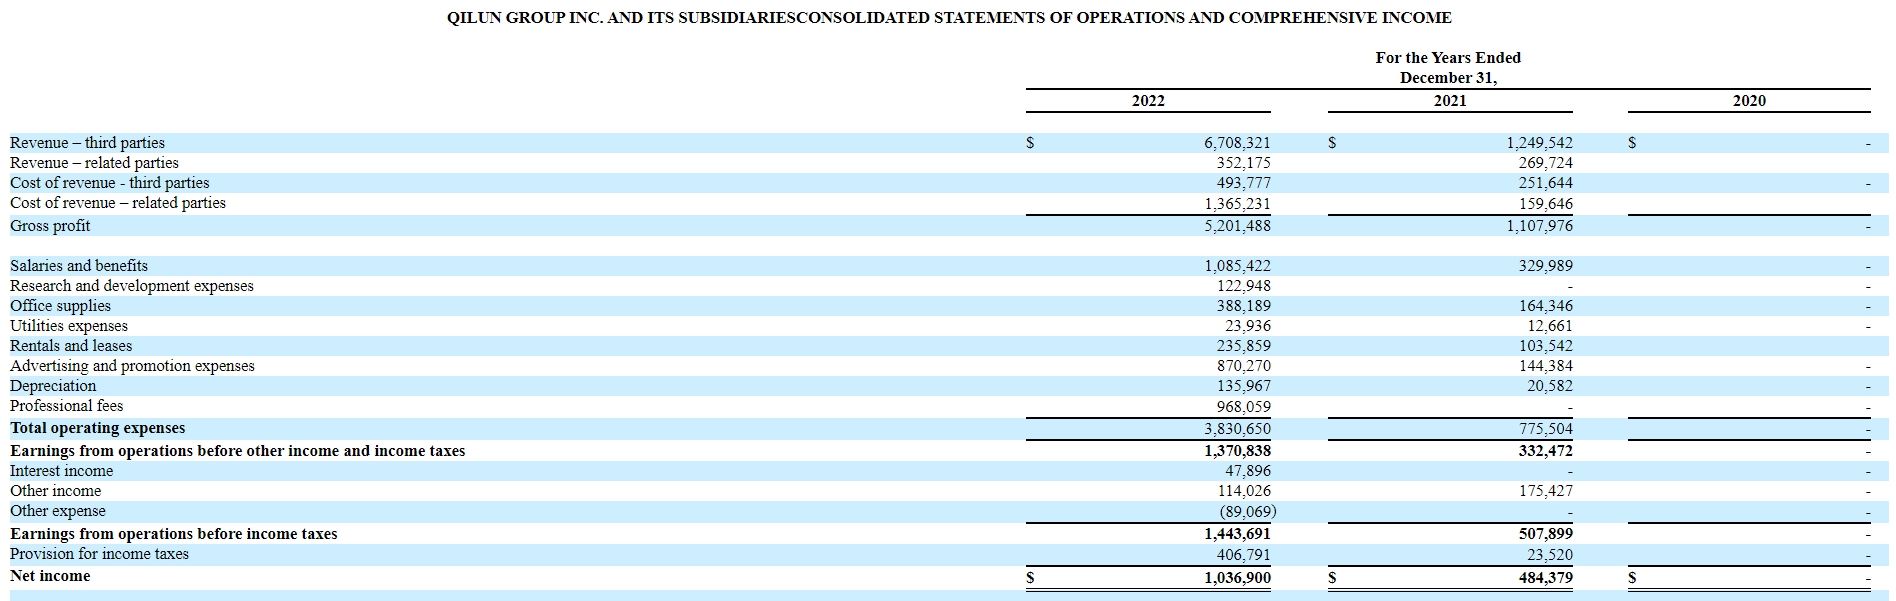Click the statement title heading
1896x601 pixels.
(x=949, y=18)
